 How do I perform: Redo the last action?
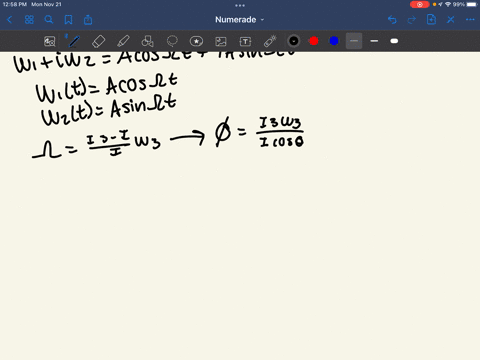(x=412, y=20)
